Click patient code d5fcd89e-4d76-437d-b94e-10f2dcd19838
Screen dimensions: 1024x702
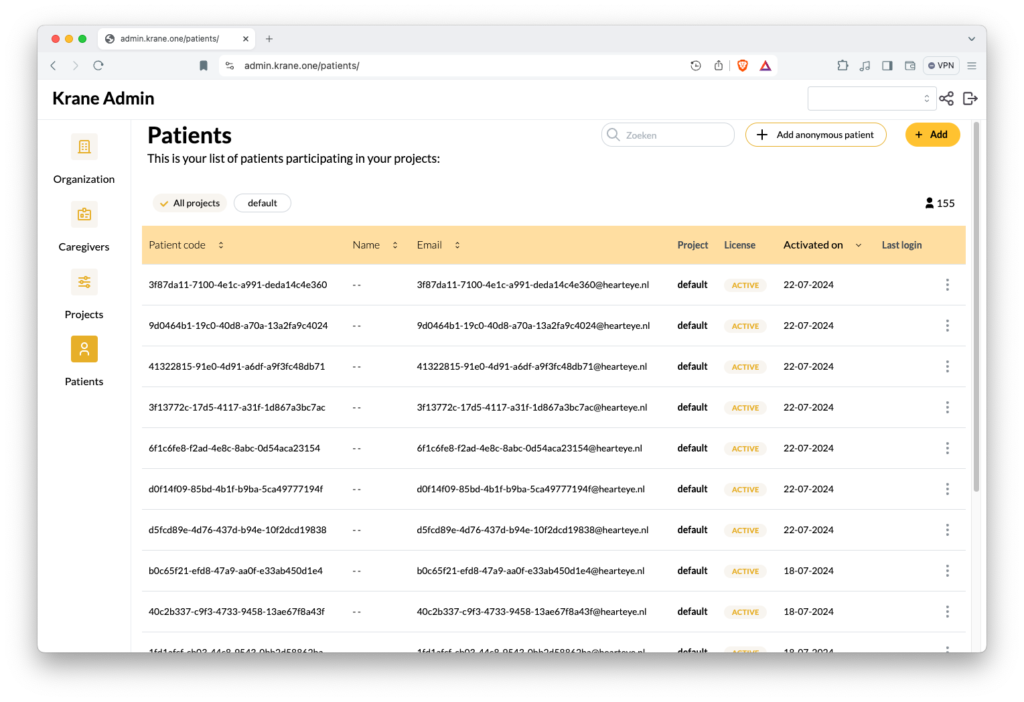237,530
